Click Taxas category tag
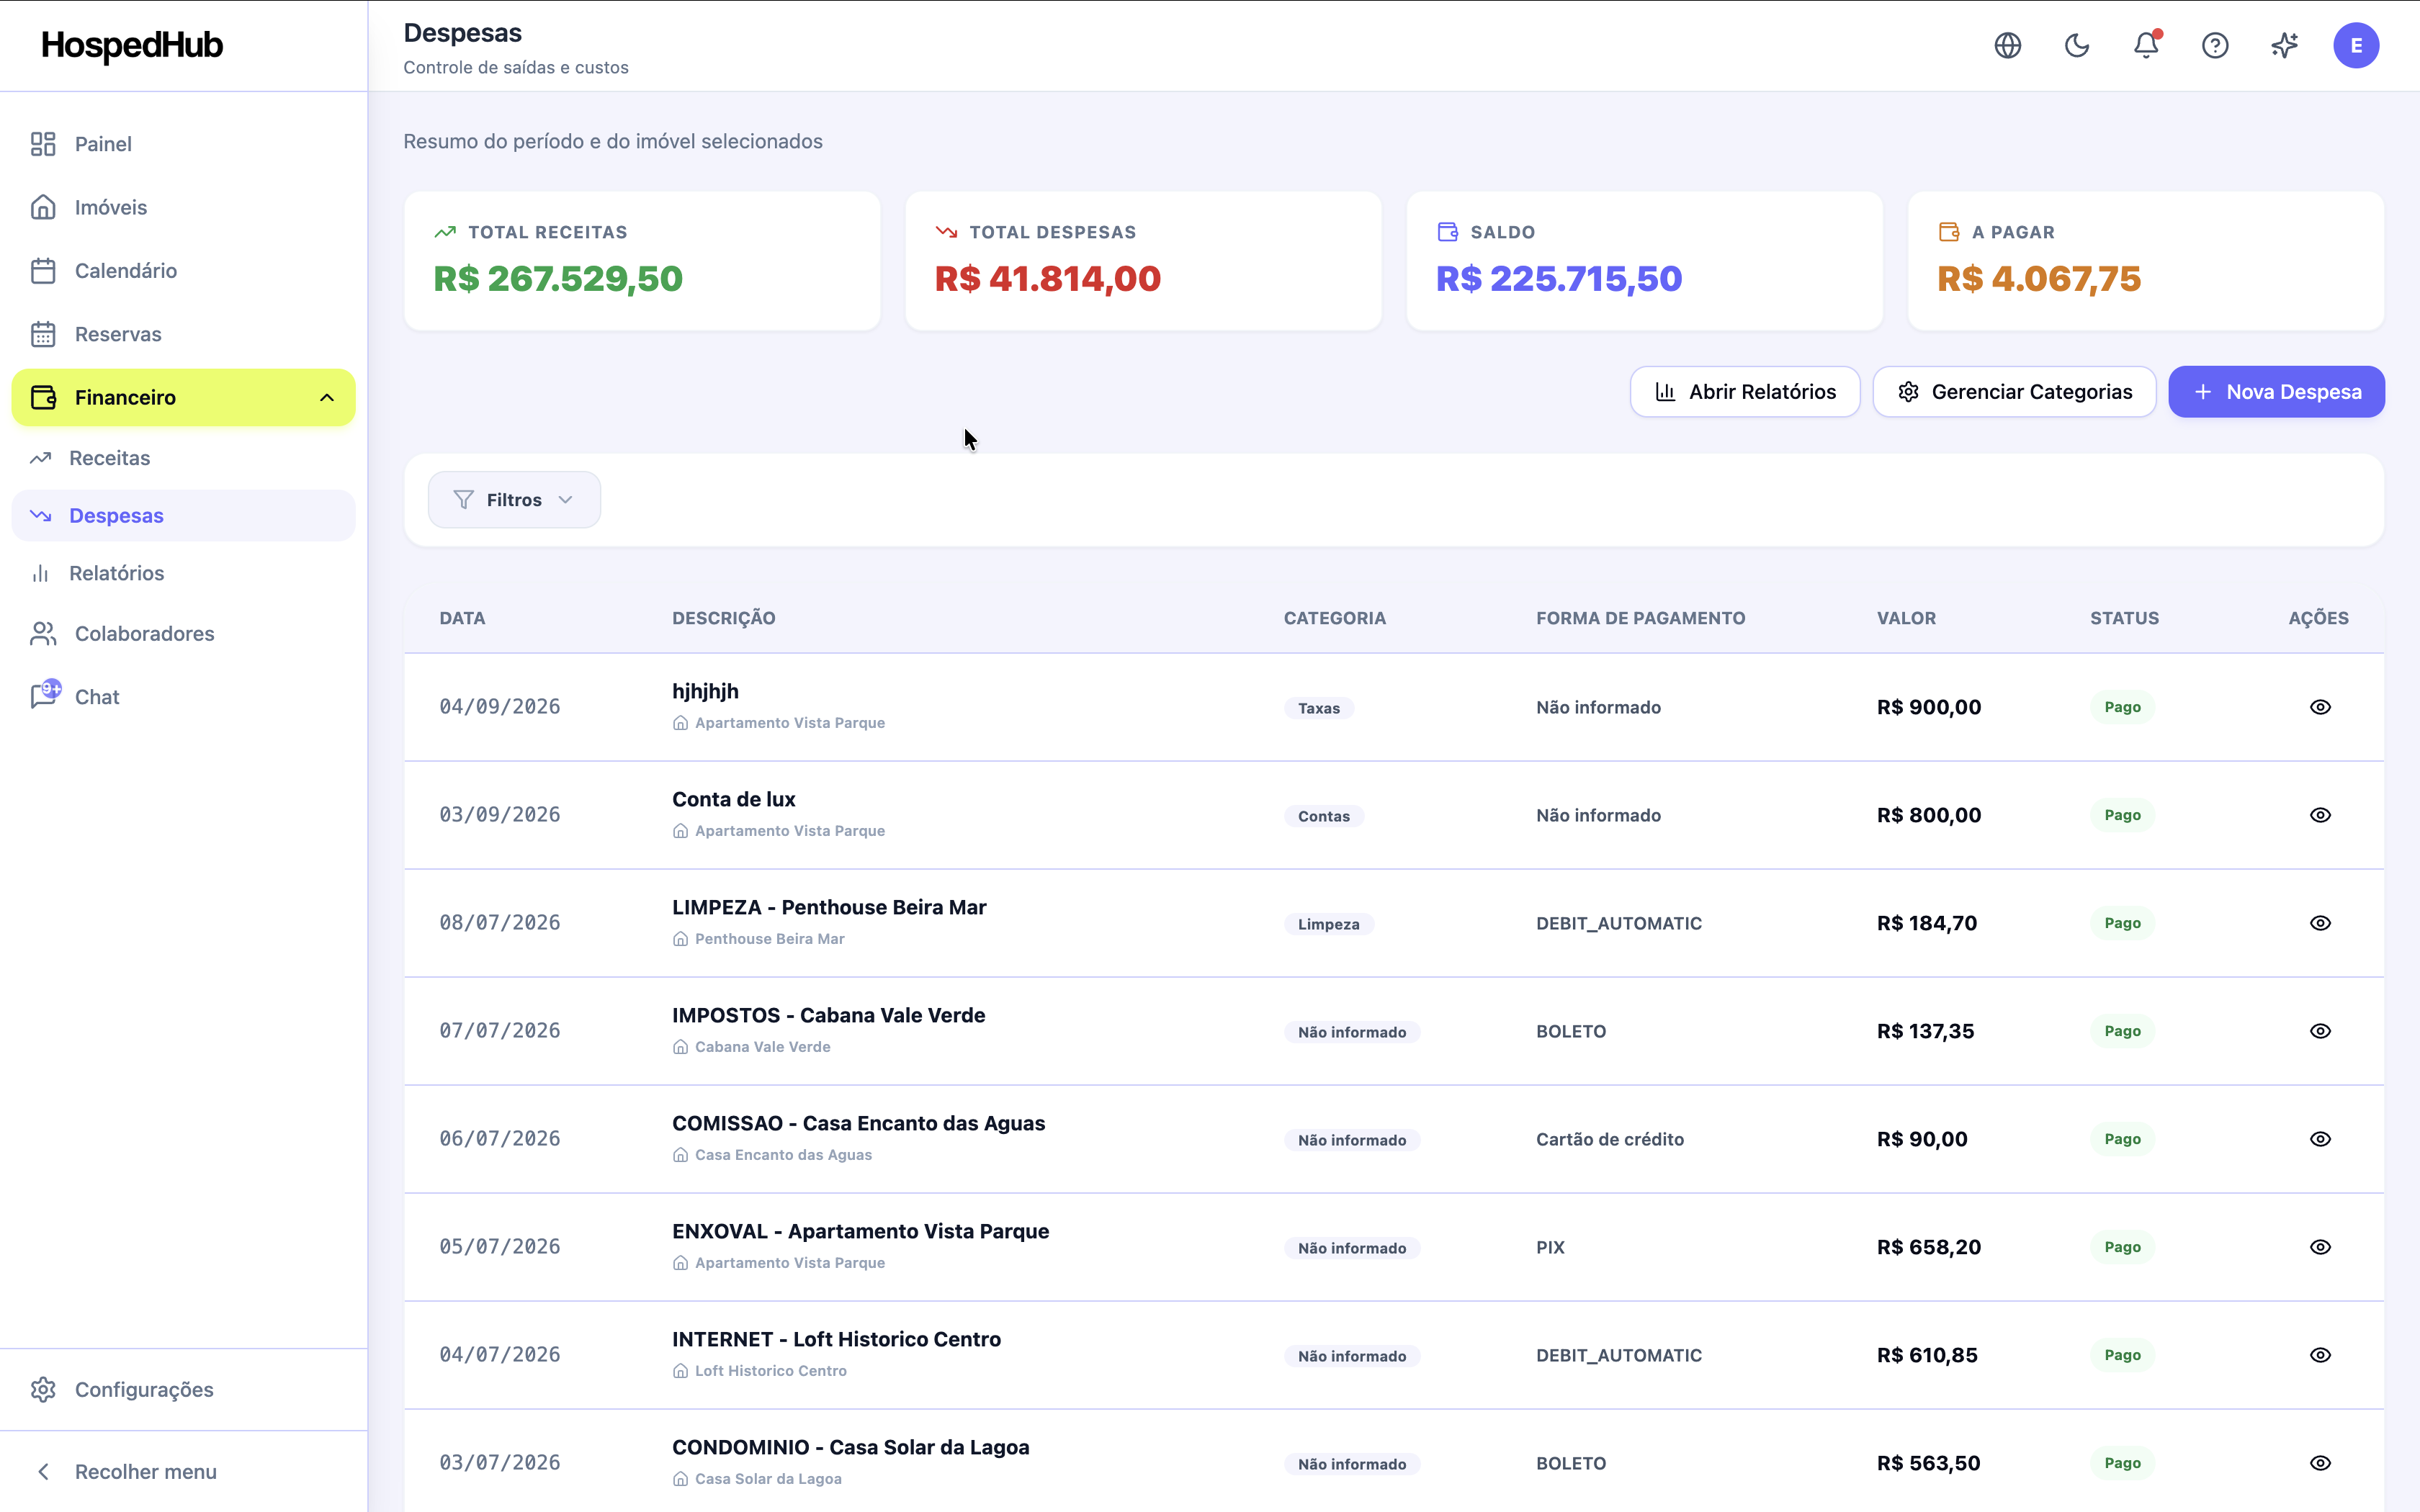Screen dimensions: 2420x1512 pos(1319,708)
